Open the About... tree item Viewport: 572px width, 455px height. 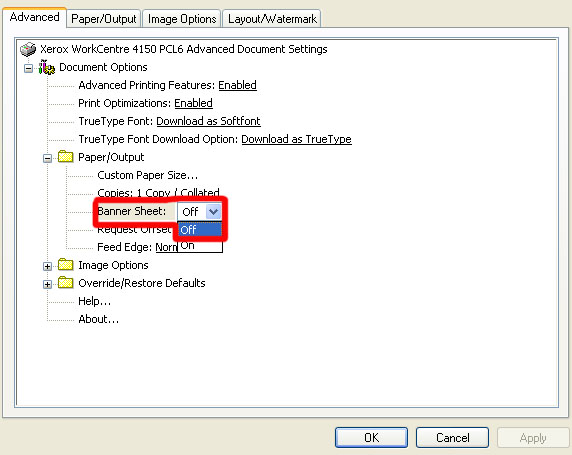98,319
